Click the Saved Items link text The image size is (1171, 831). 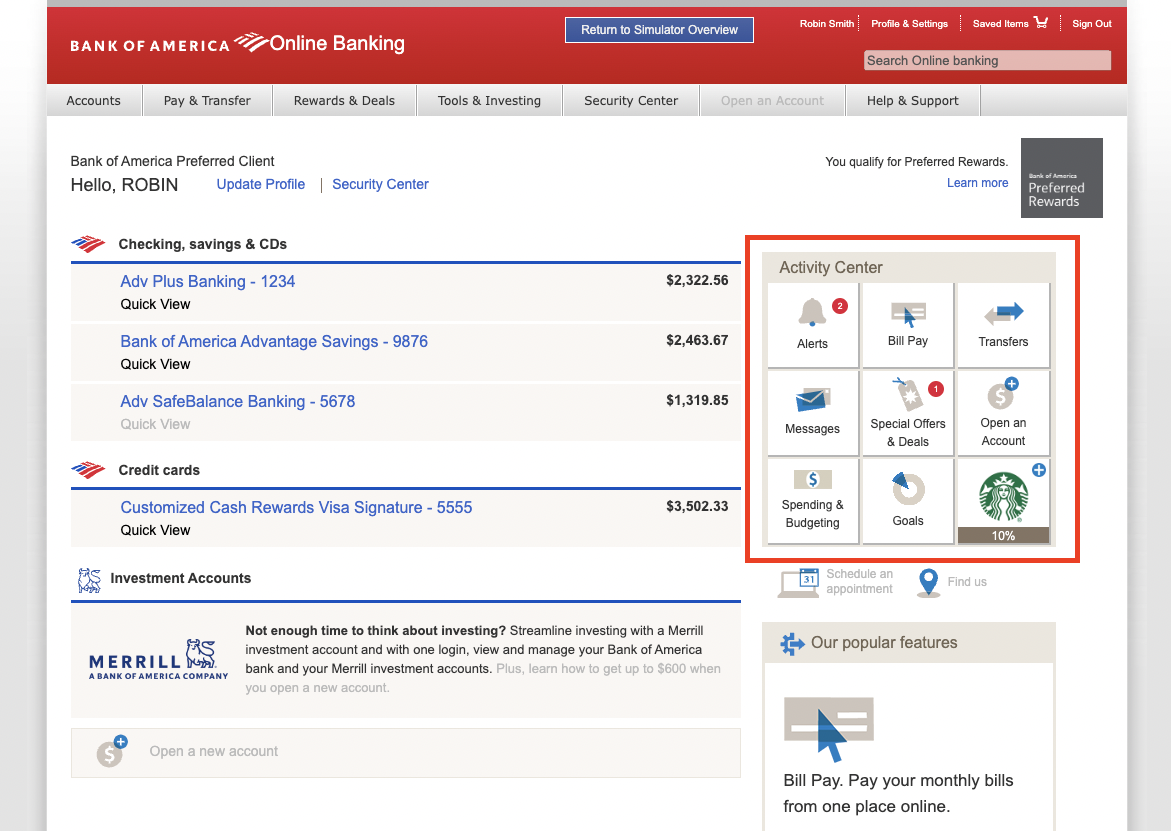(x=1001, y=24)
